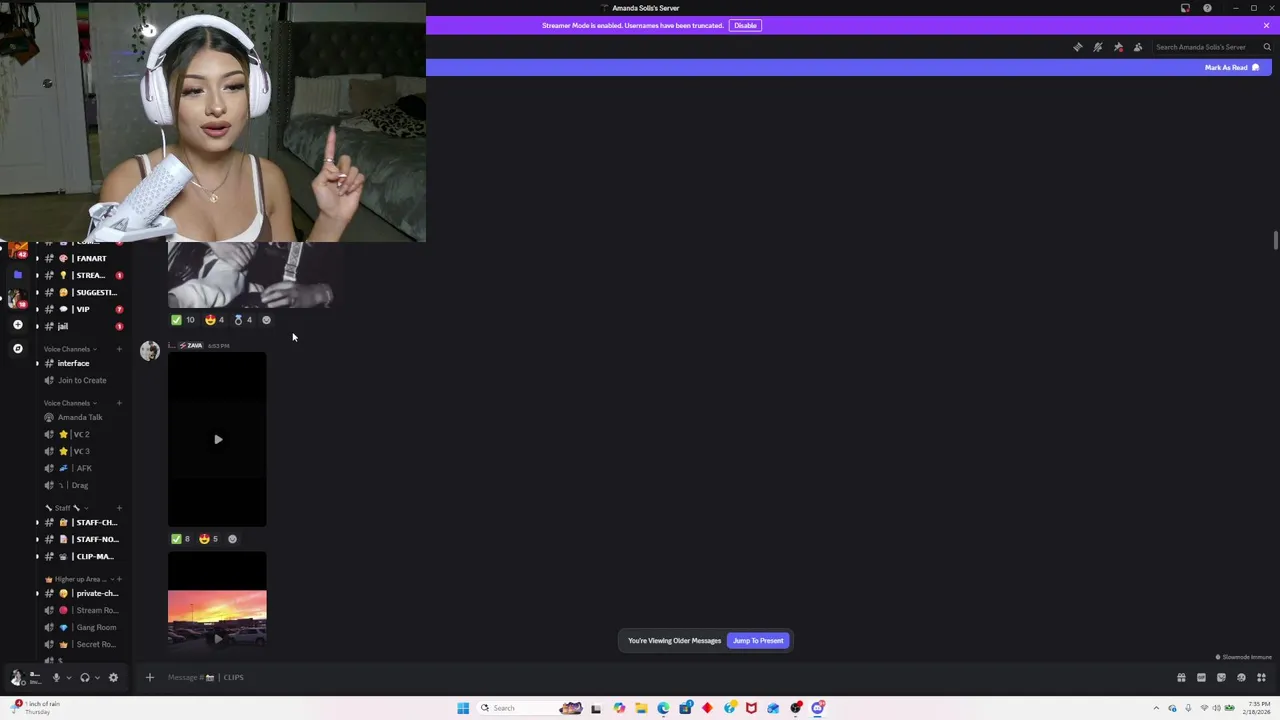Collapse the second Voice Channels category
The height and width of the screenshot is (720, 1280).
70,403
